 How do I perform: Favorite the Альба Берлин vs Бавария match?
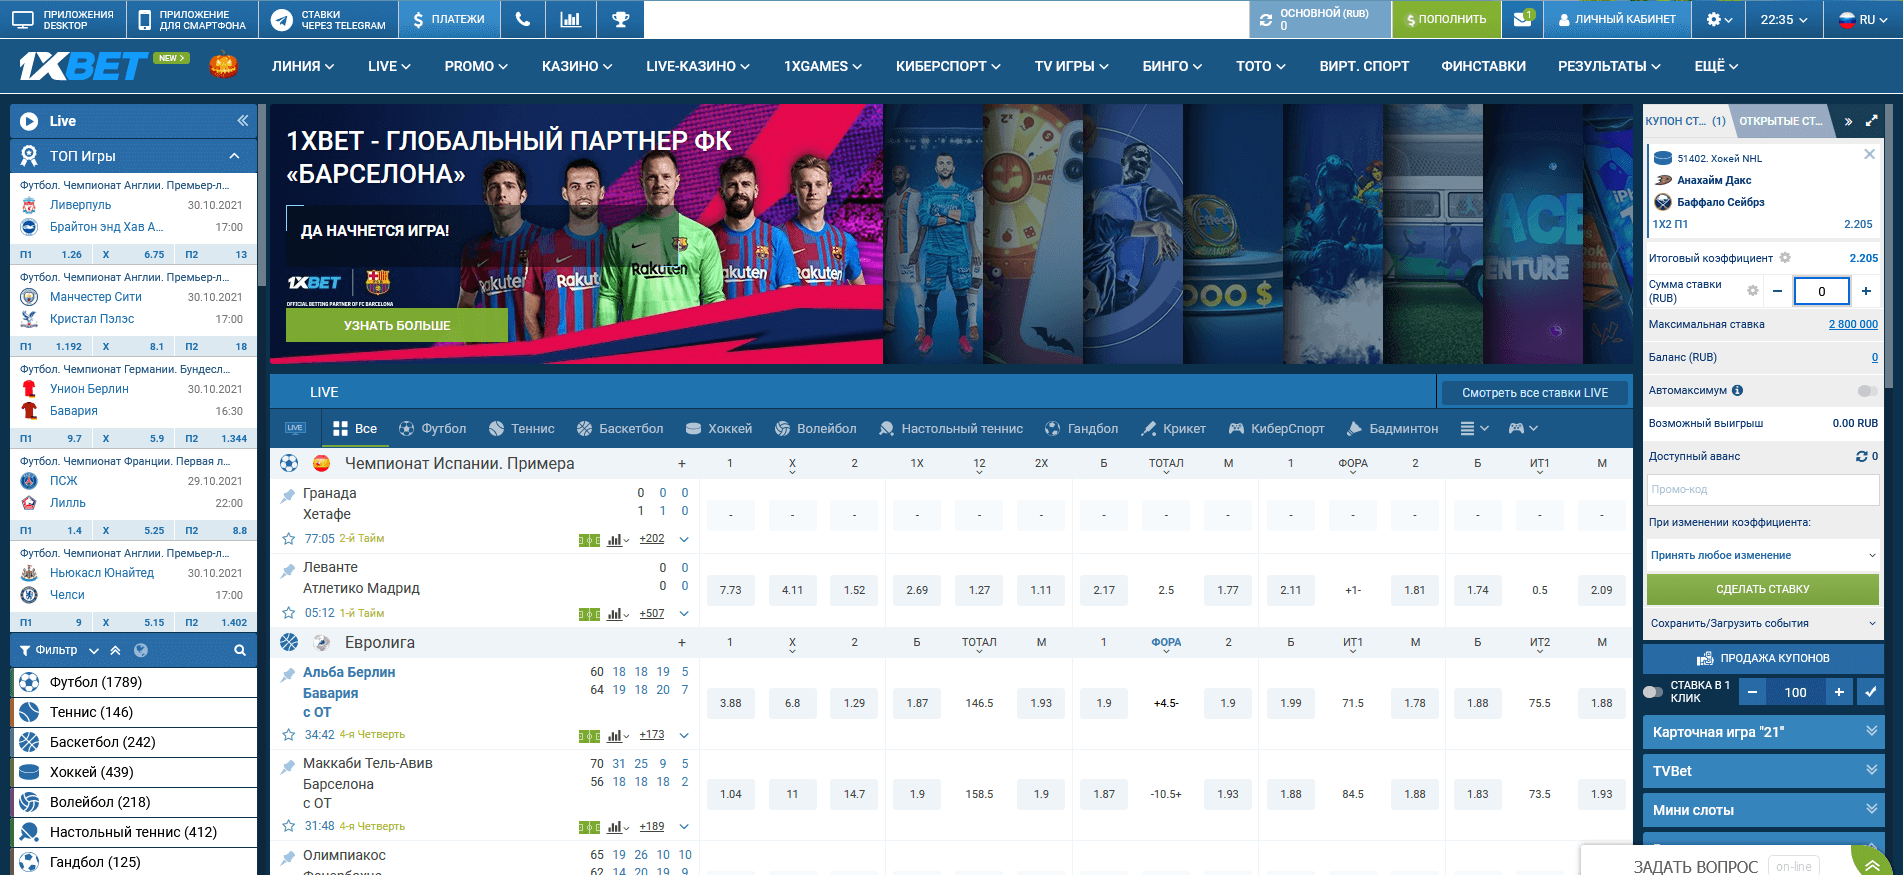click(289, 735)
